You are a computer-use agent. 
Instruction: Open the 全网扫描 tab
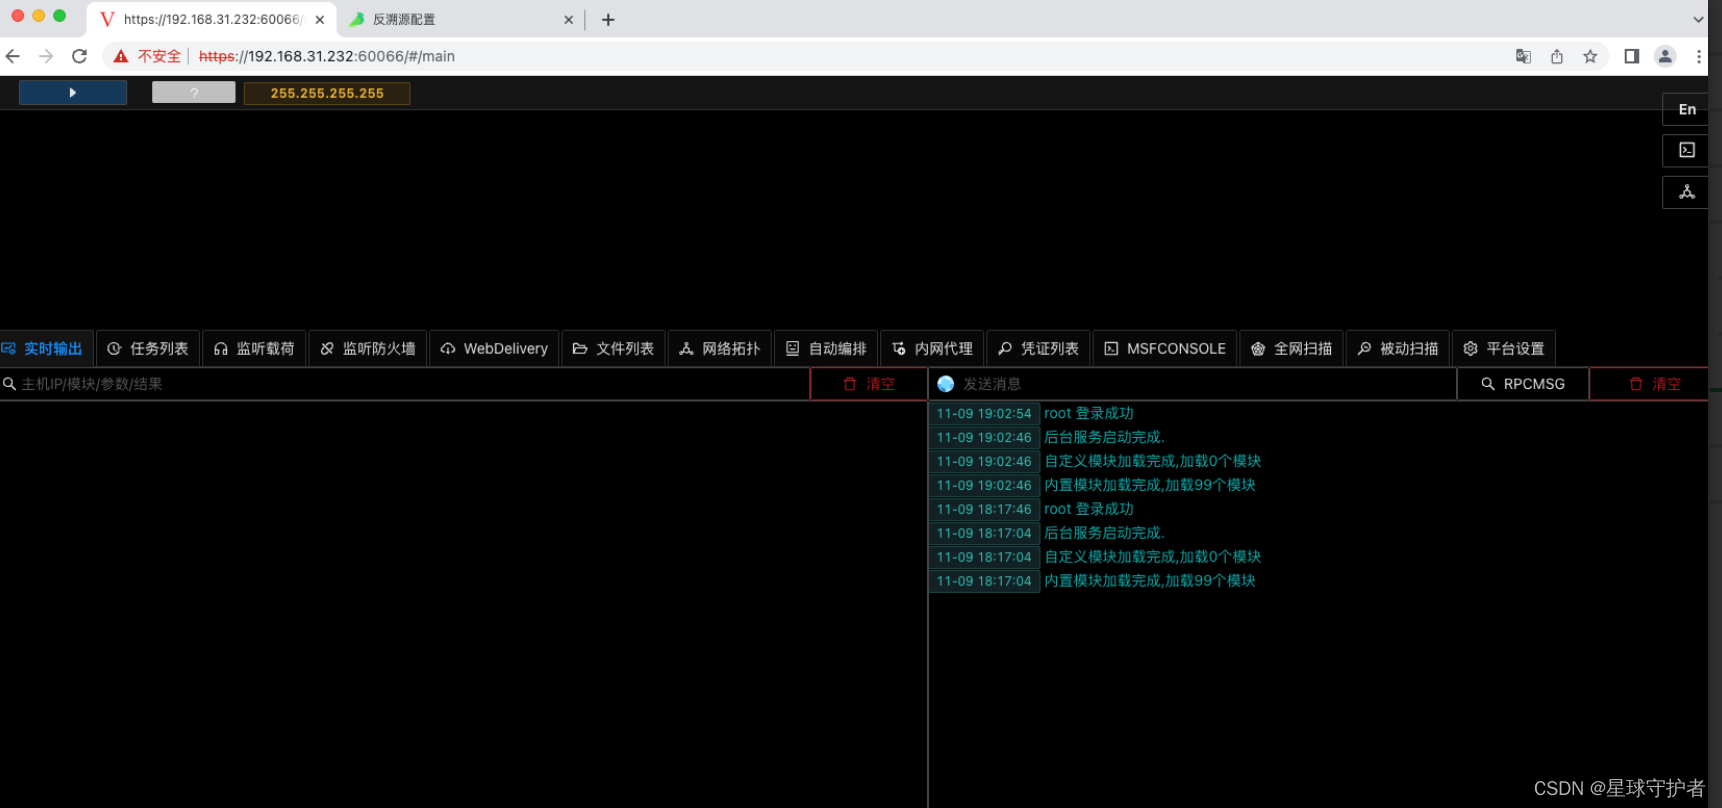click(x=1292, y=349)
